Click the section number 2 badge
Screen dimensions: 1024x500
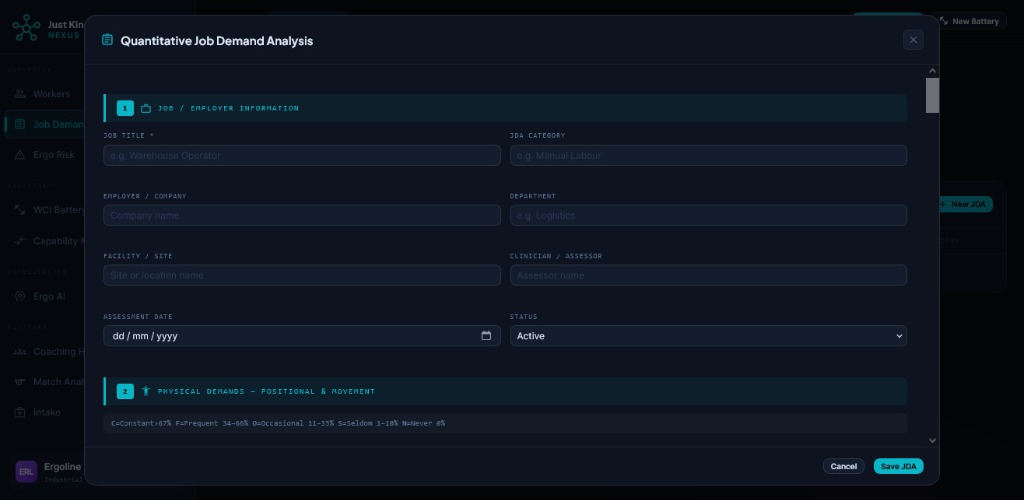[x=125, y=391]
